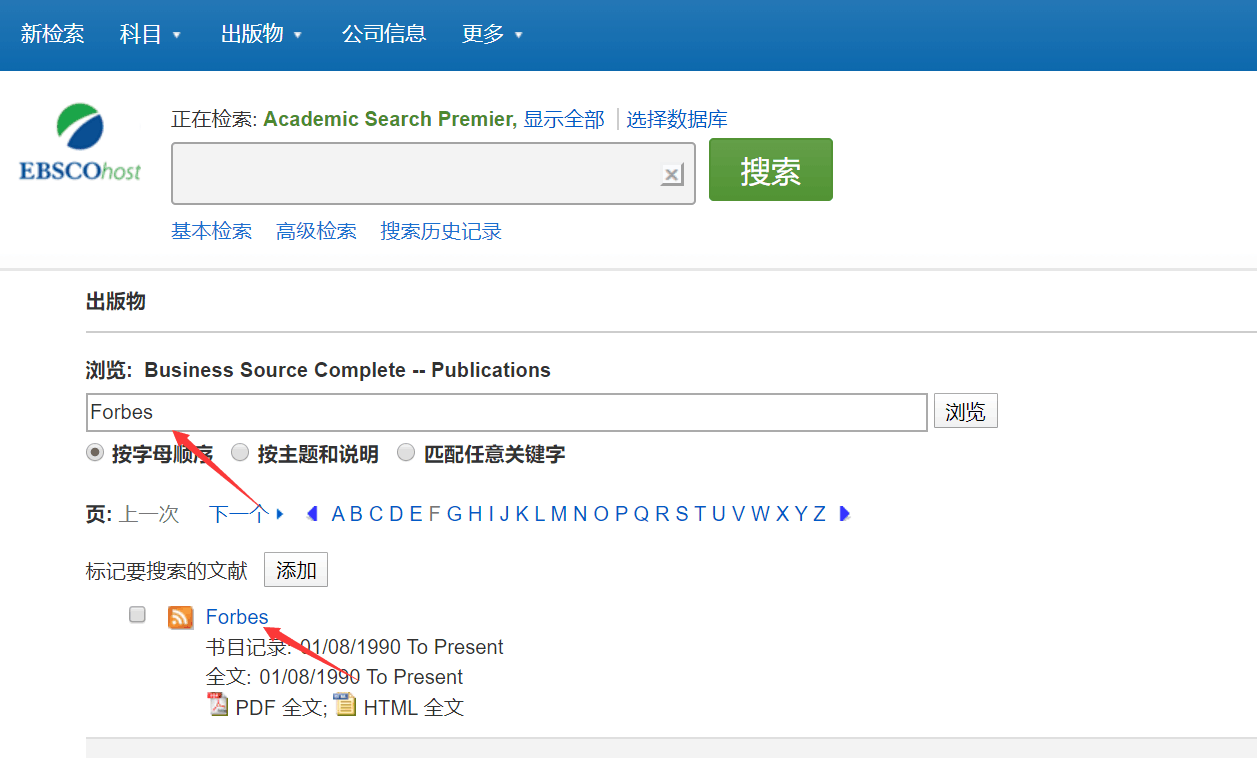
Task: Expand the 出版物 dropdown menu
Action: 262,34
